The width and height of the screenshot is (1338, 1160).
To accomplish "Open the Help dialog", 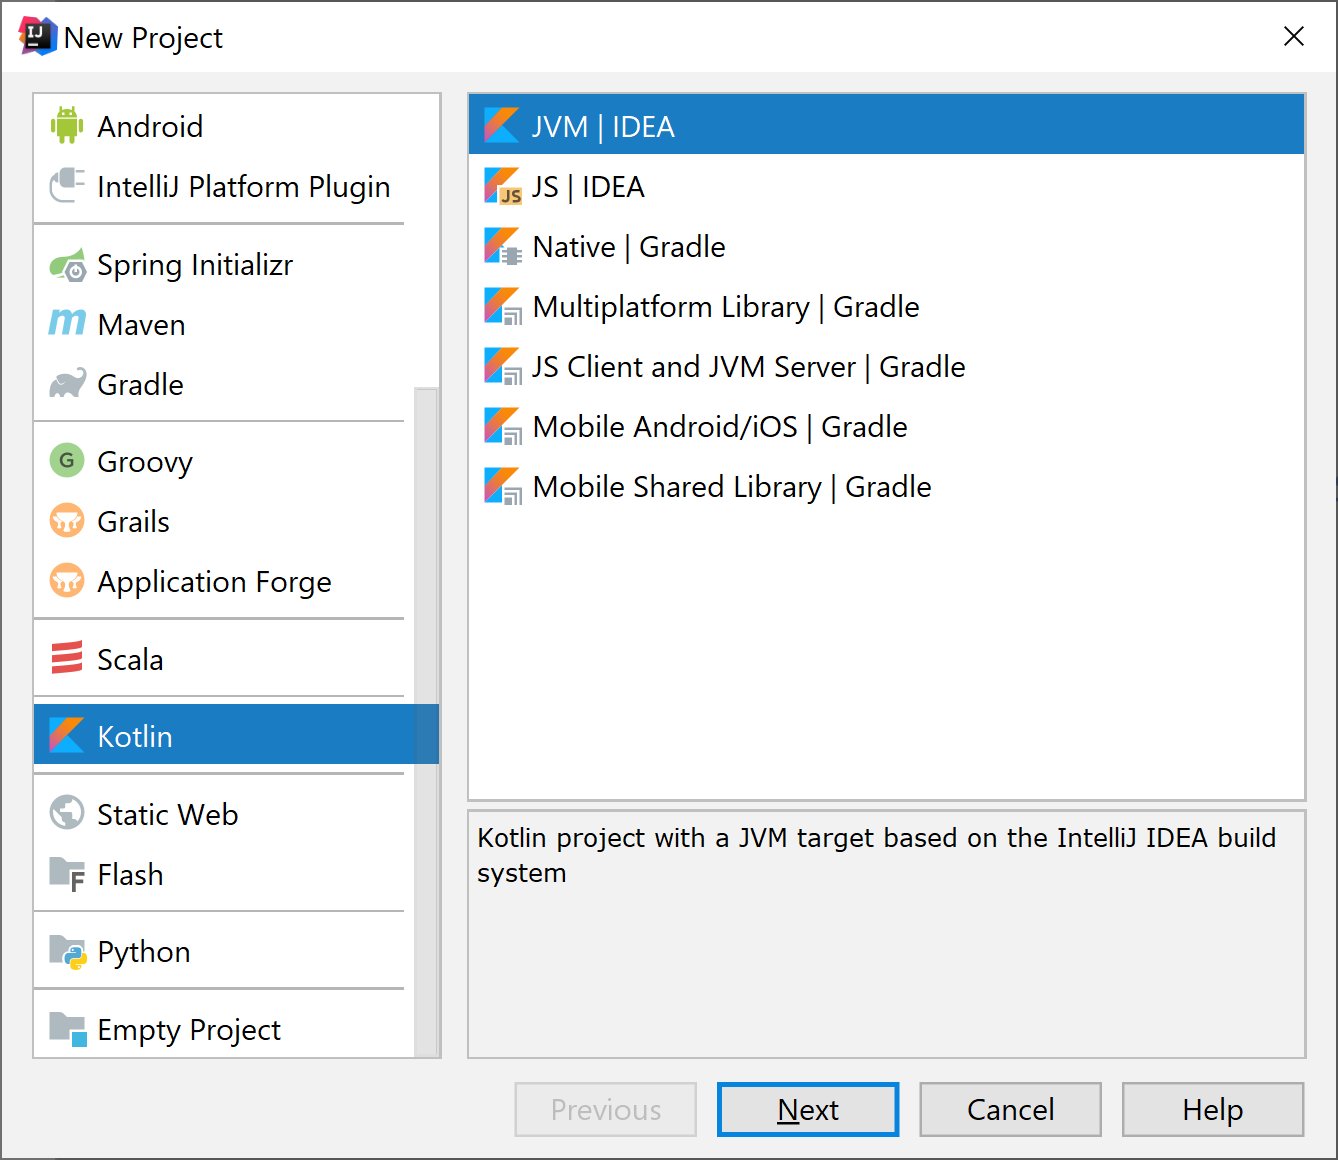I will point(1211,1109).
